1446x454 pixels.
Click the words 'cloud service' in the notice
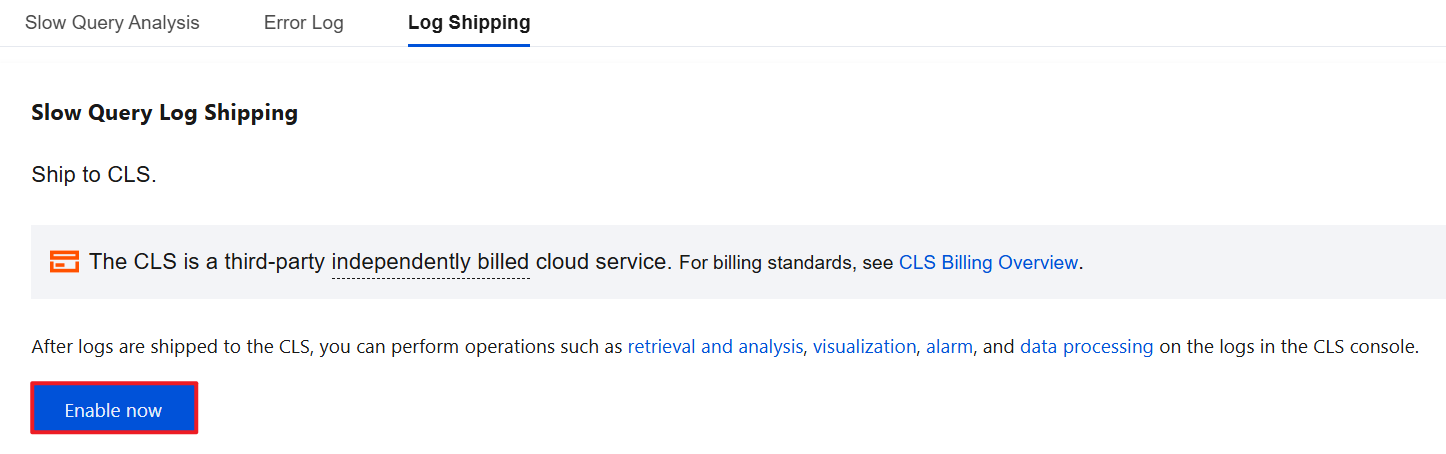click(602, 262)
